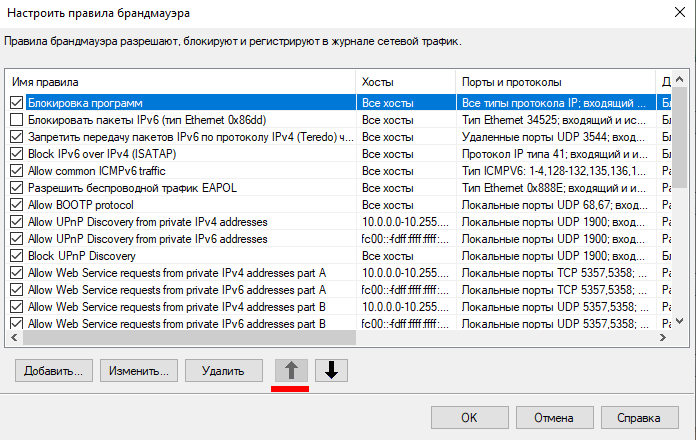696x440 pixels.
Task: Toggle the Allow BOOTP protocol checkbox
Action: click(16, 205)
